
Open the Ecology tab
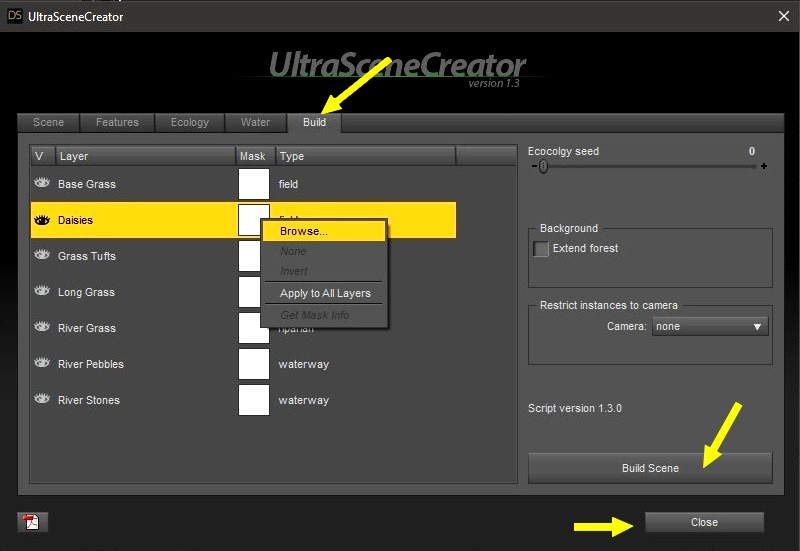point(190,122)
